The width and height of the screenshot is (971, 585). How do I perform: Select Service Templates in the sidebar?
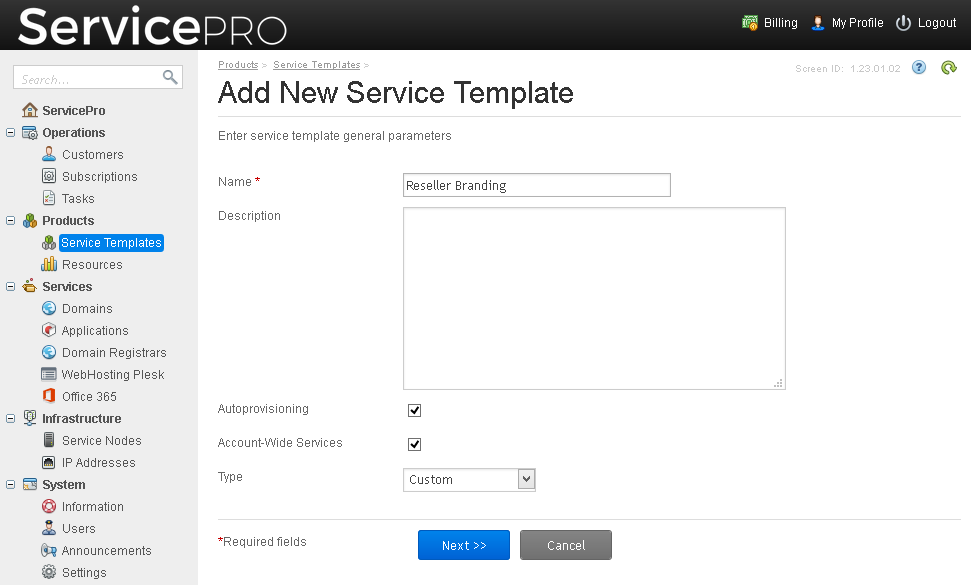111,243
